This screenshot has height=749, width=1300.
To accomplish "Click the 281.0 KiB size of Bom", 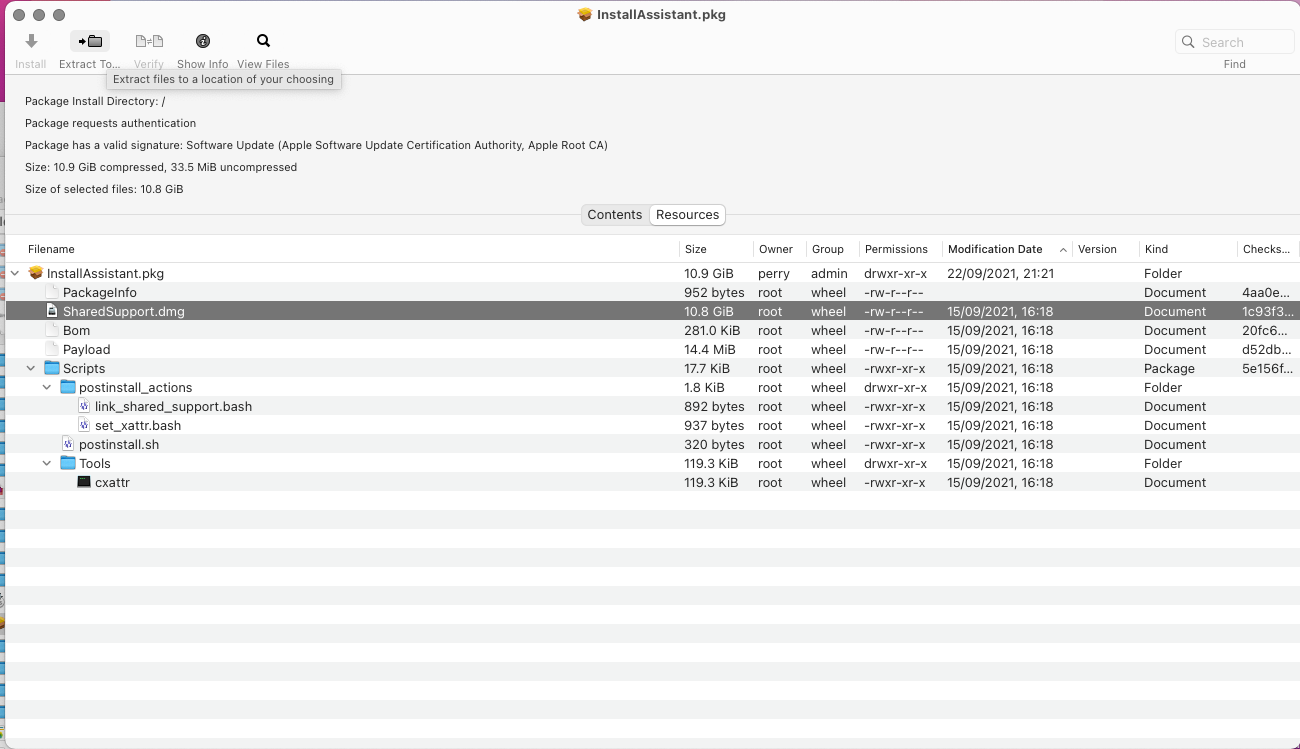I will pos(712,330).
